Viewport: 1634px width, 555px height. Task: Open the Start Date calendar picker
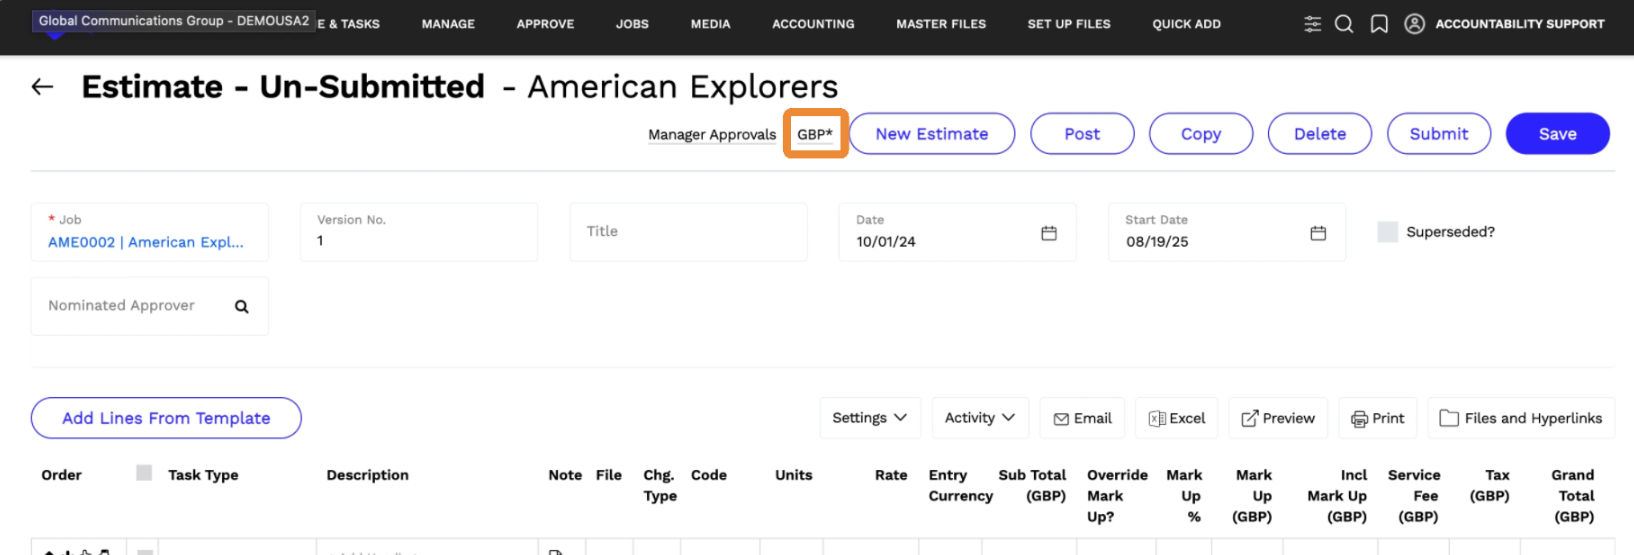[x=1318, y=233]
